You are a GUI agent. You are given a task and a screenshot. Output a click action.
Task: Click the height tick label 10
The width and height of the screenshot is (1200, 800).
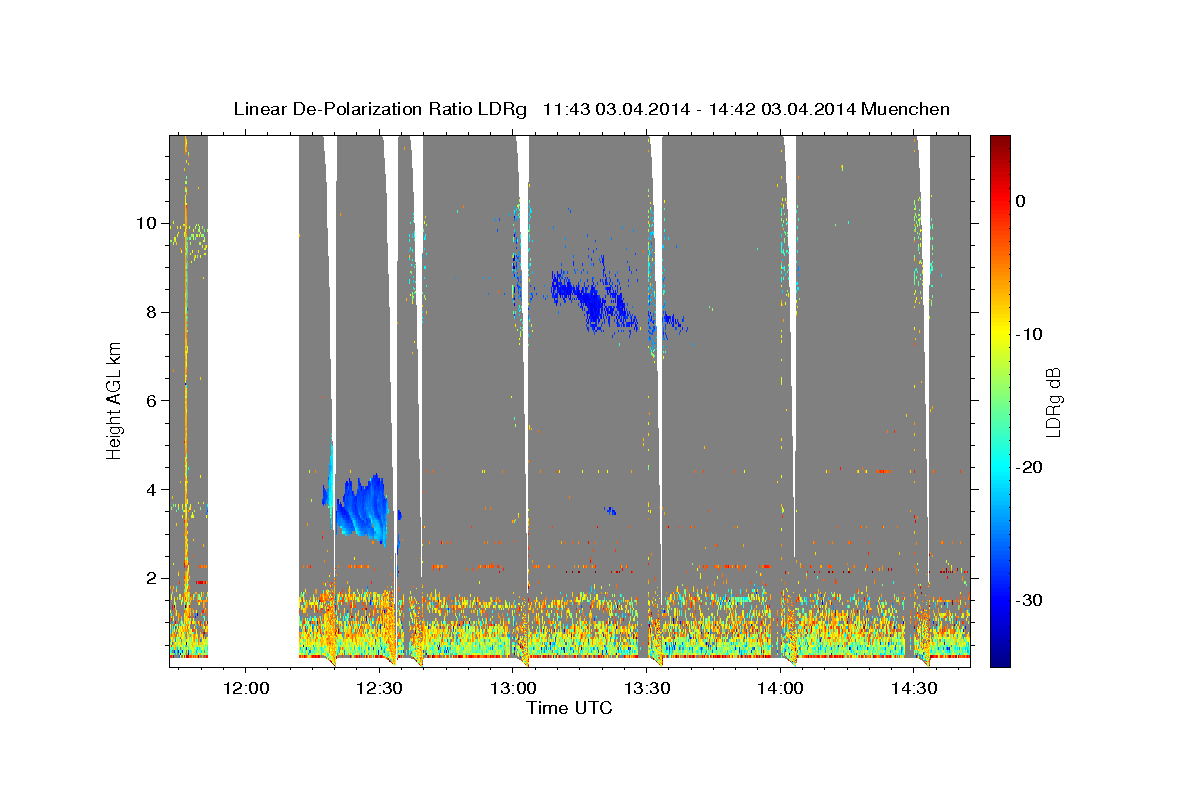[x=147, y=223]
